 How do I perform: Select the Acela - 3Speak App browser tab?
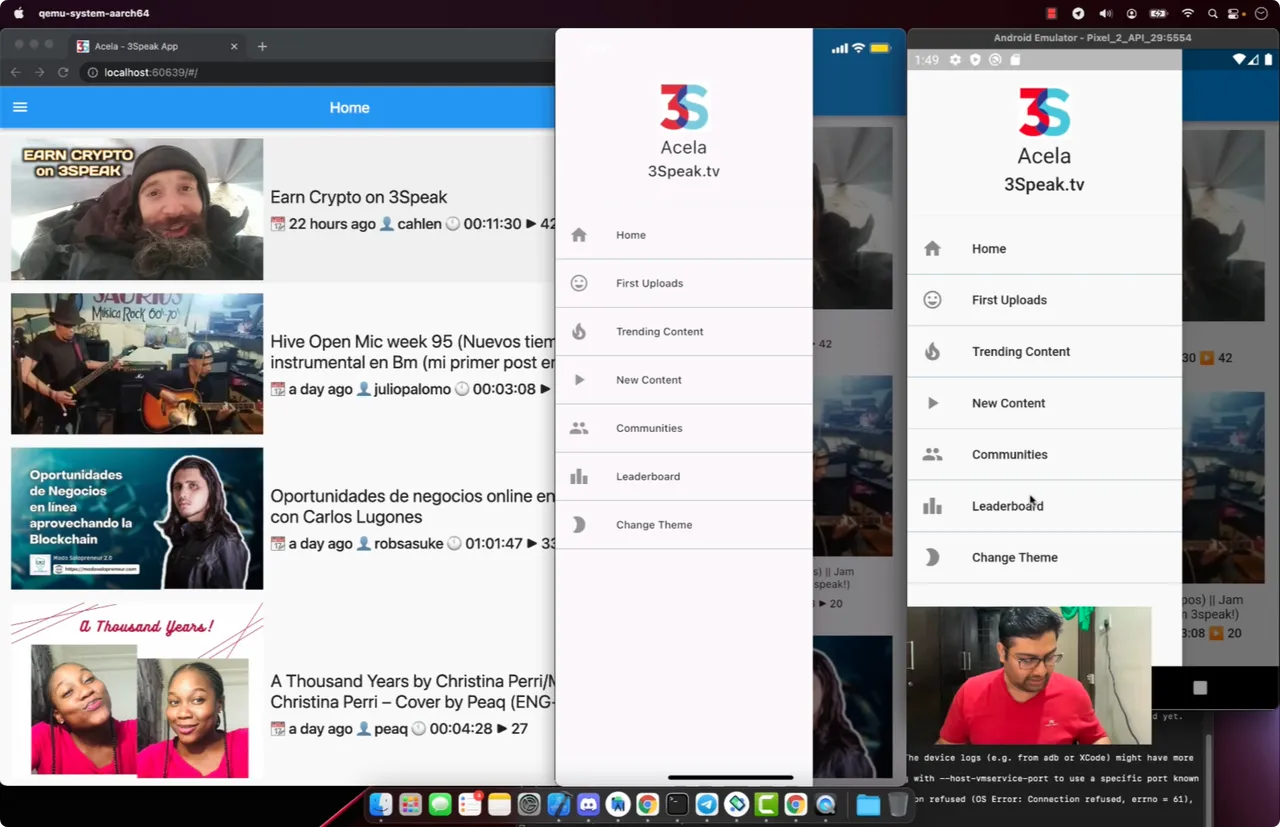pyautogui.click(x=157, y=46)
